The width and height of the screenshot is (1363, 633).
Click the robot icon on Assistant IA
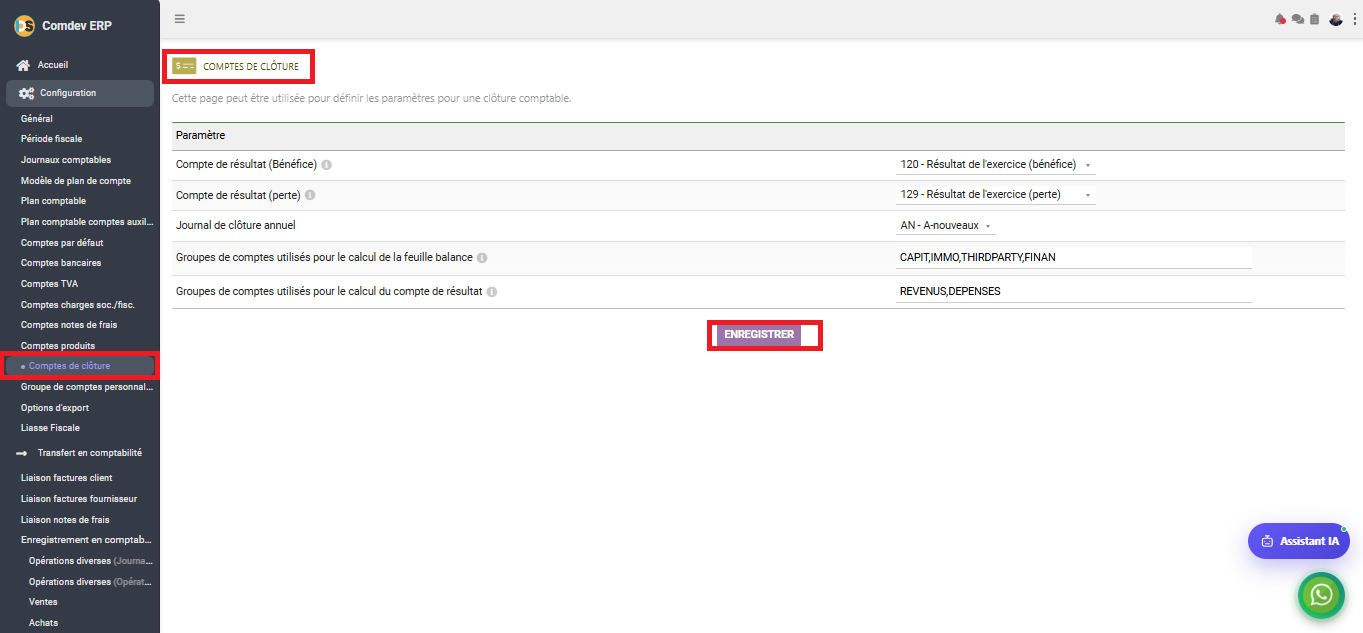tap(1268, 541)
